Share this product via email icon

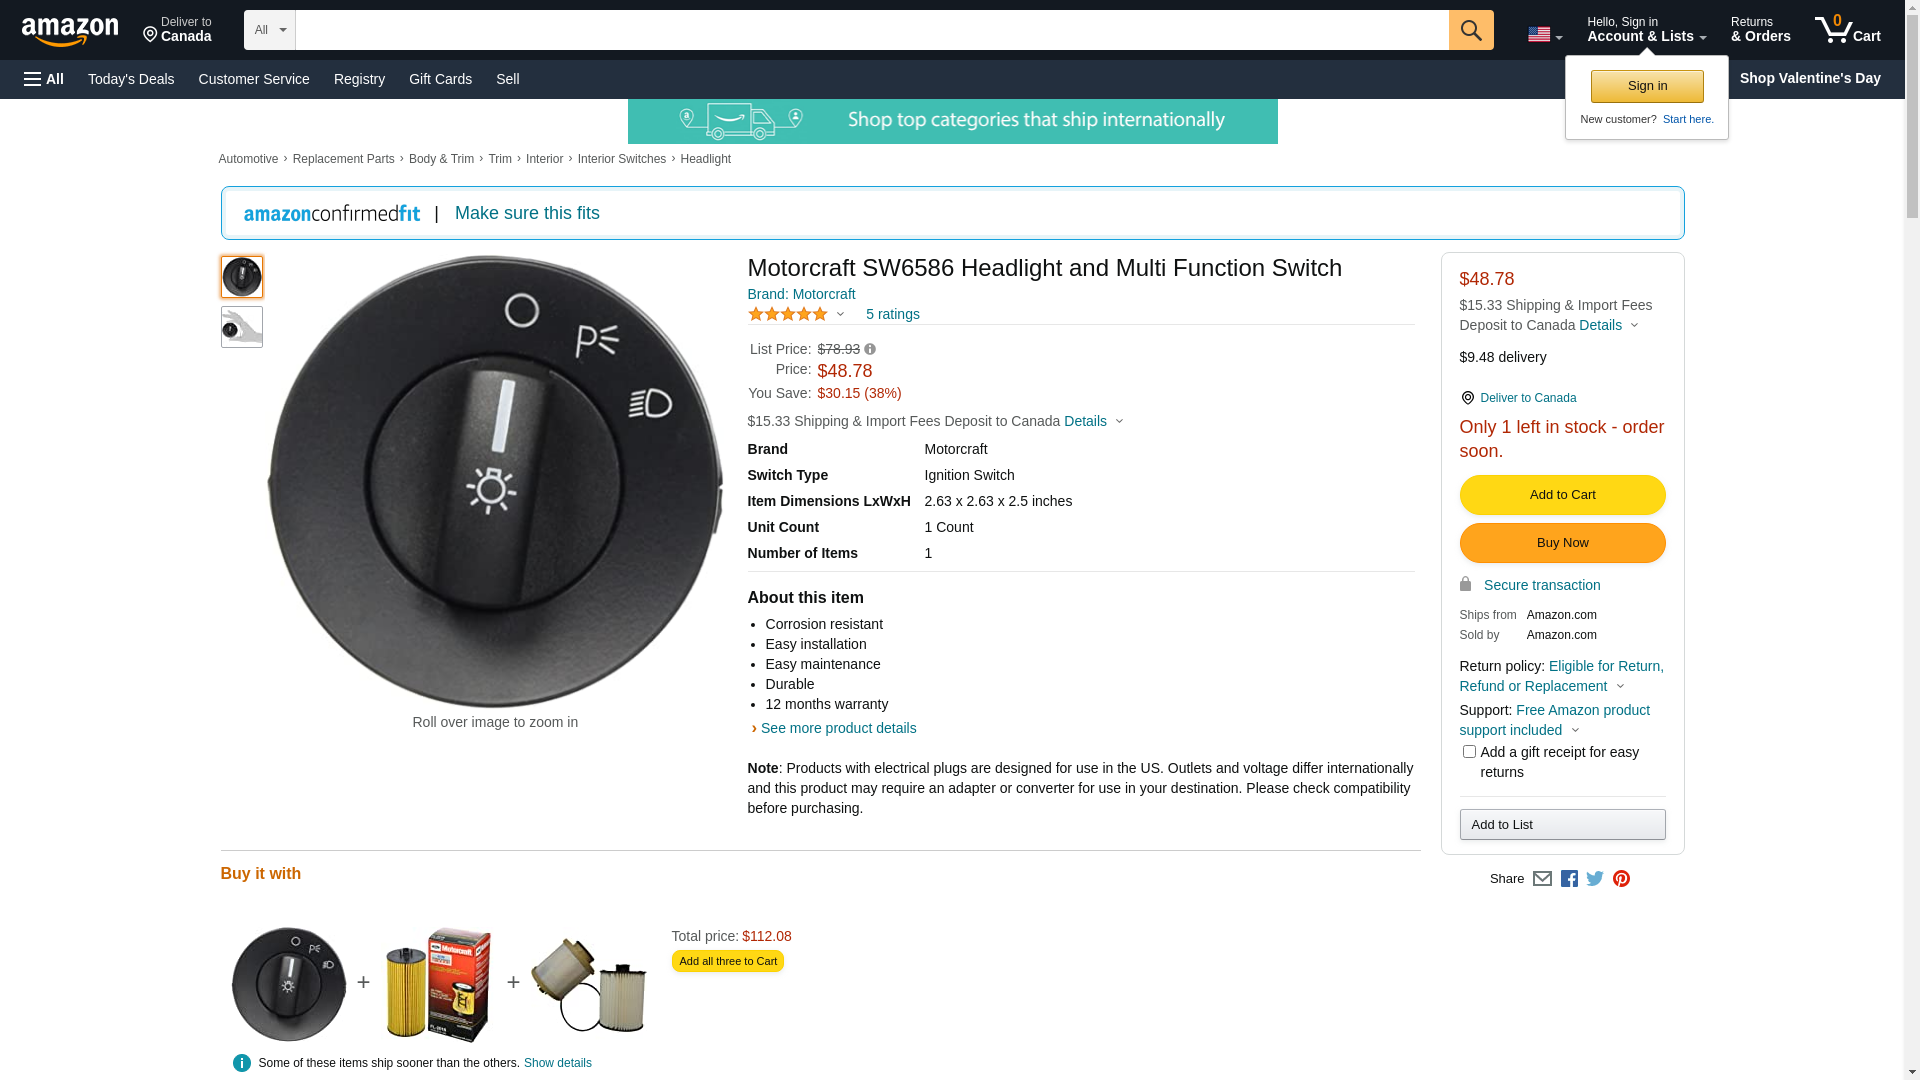(1542, 879)
